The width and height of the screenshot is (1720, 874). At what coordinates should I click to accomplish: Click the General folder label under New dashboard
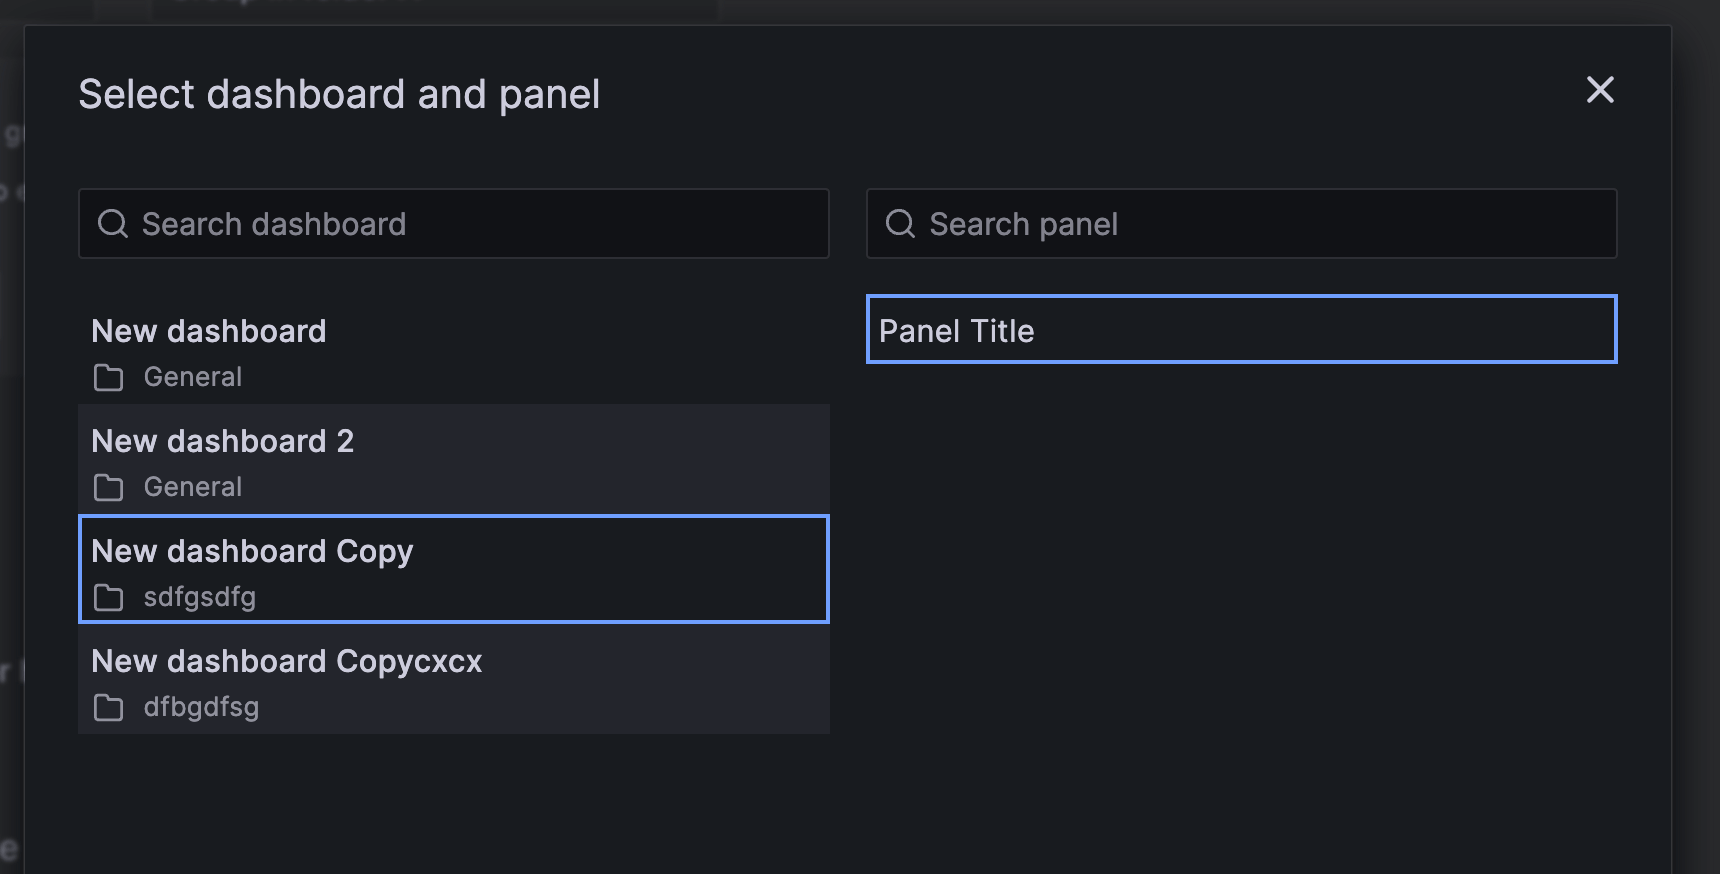tap(193, 377)
